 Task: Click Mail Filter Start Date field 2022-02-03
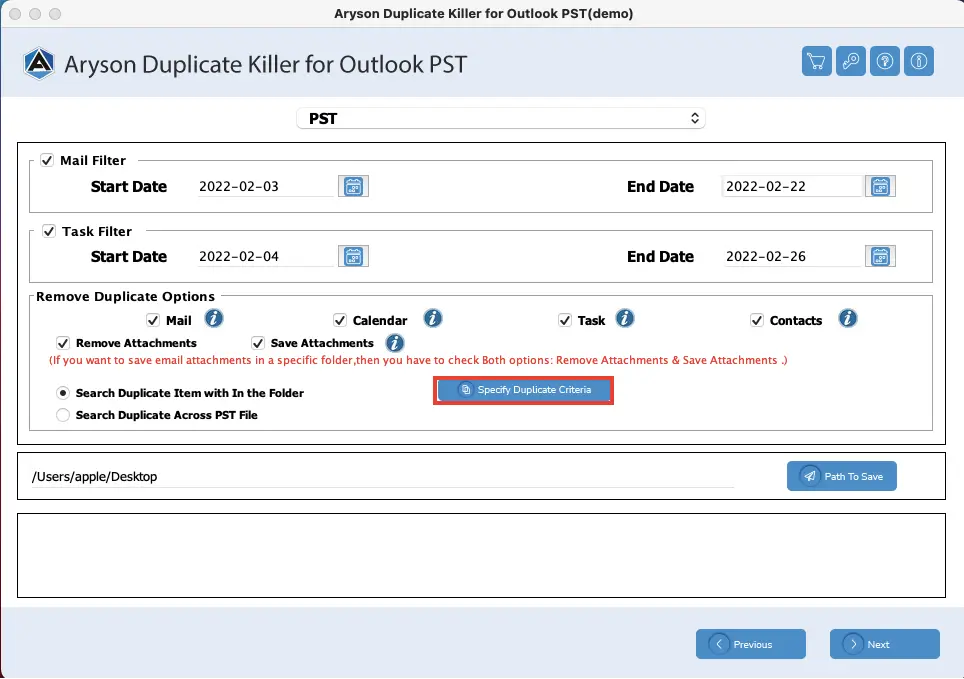[x=266, y=186]
